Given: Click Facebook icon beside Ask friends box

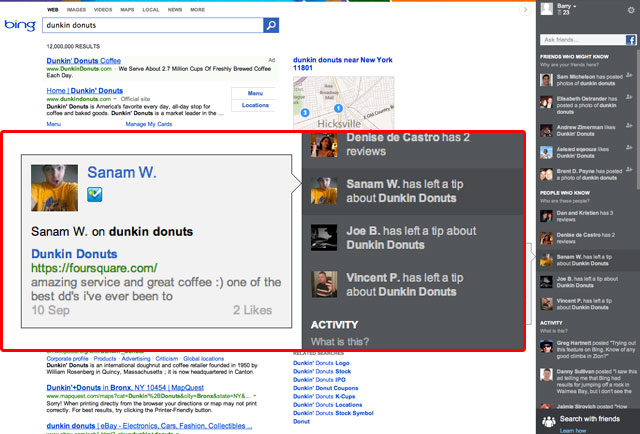Looking at the screenshot, I should 631,40.
